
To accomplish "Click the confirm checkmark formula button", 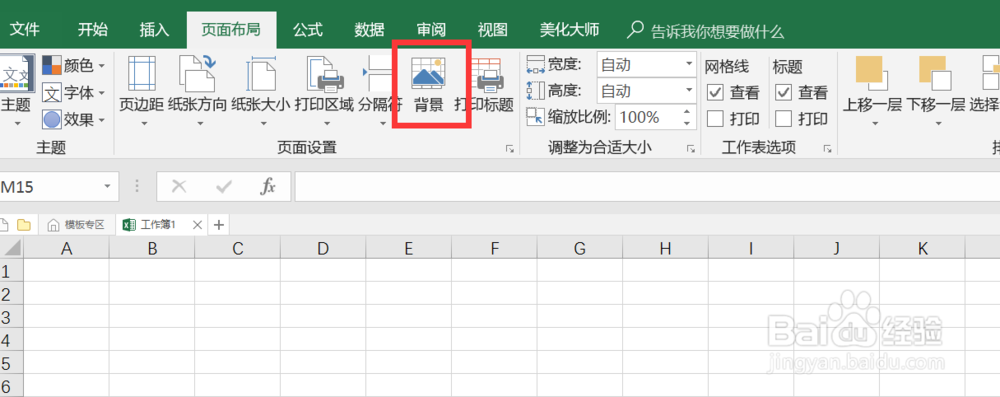I will tap(224, 186).
